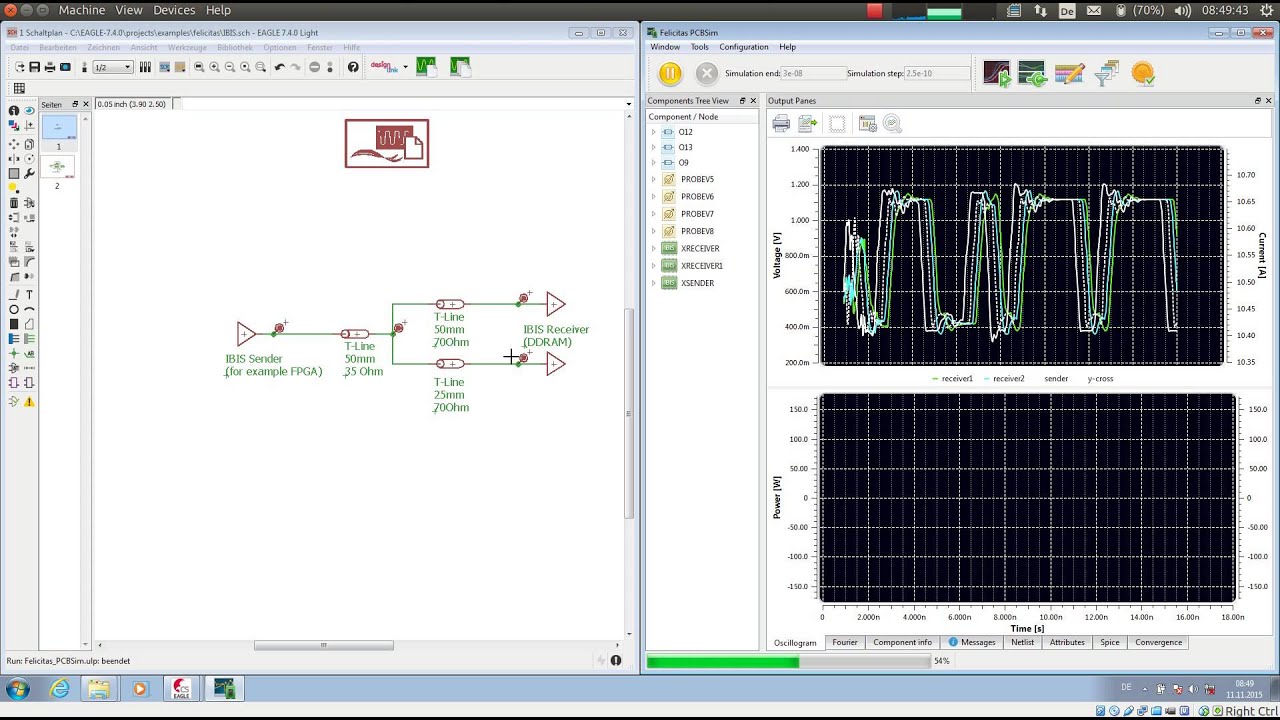Open the host Devices menu
The image size is (1280, 720).
pos(174,10)
